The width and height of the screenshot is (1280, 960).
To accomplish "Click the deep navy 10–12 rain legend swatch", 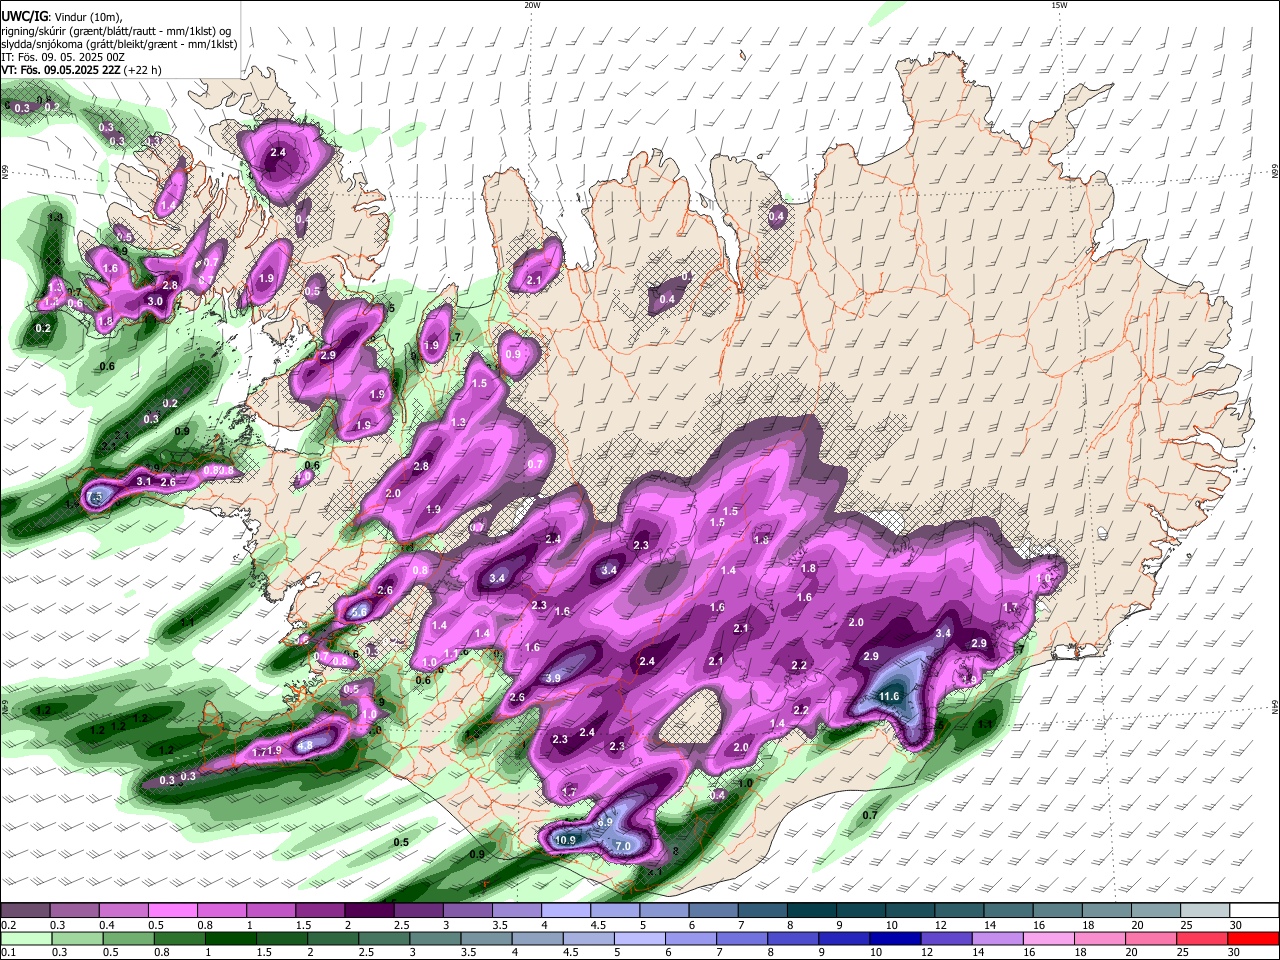I will coord(894,938).
